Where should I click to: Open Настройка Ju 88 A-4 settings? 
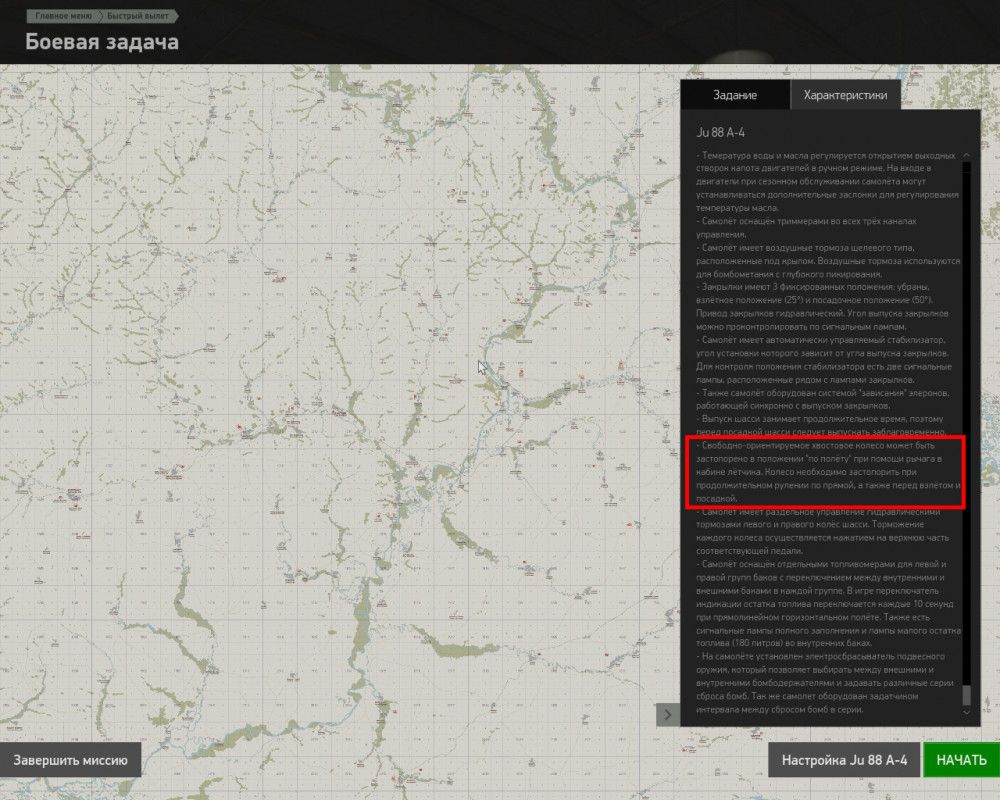pyautogui.click(x=844, y=760)
